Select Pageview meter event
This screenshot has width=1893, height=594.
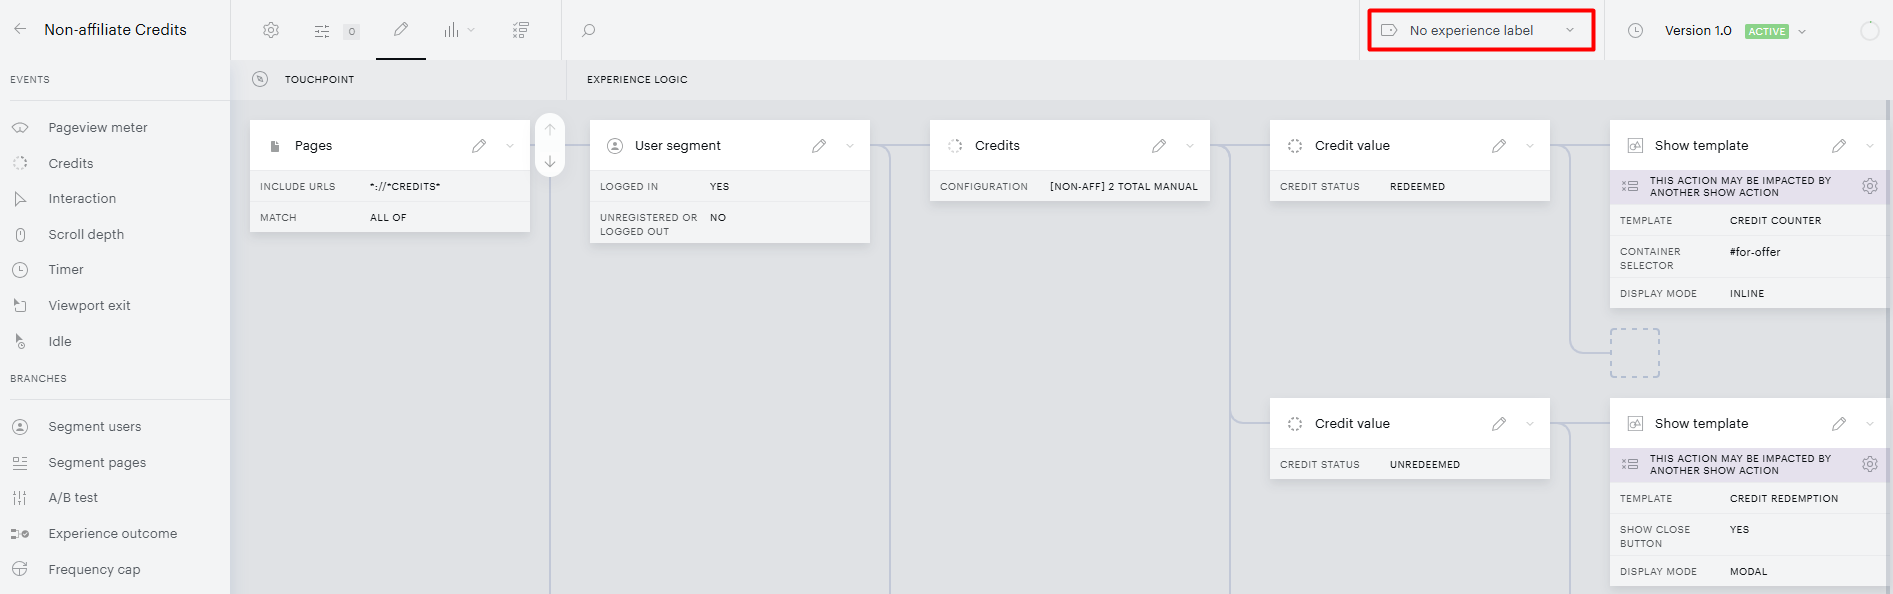[x=98, y=127]
